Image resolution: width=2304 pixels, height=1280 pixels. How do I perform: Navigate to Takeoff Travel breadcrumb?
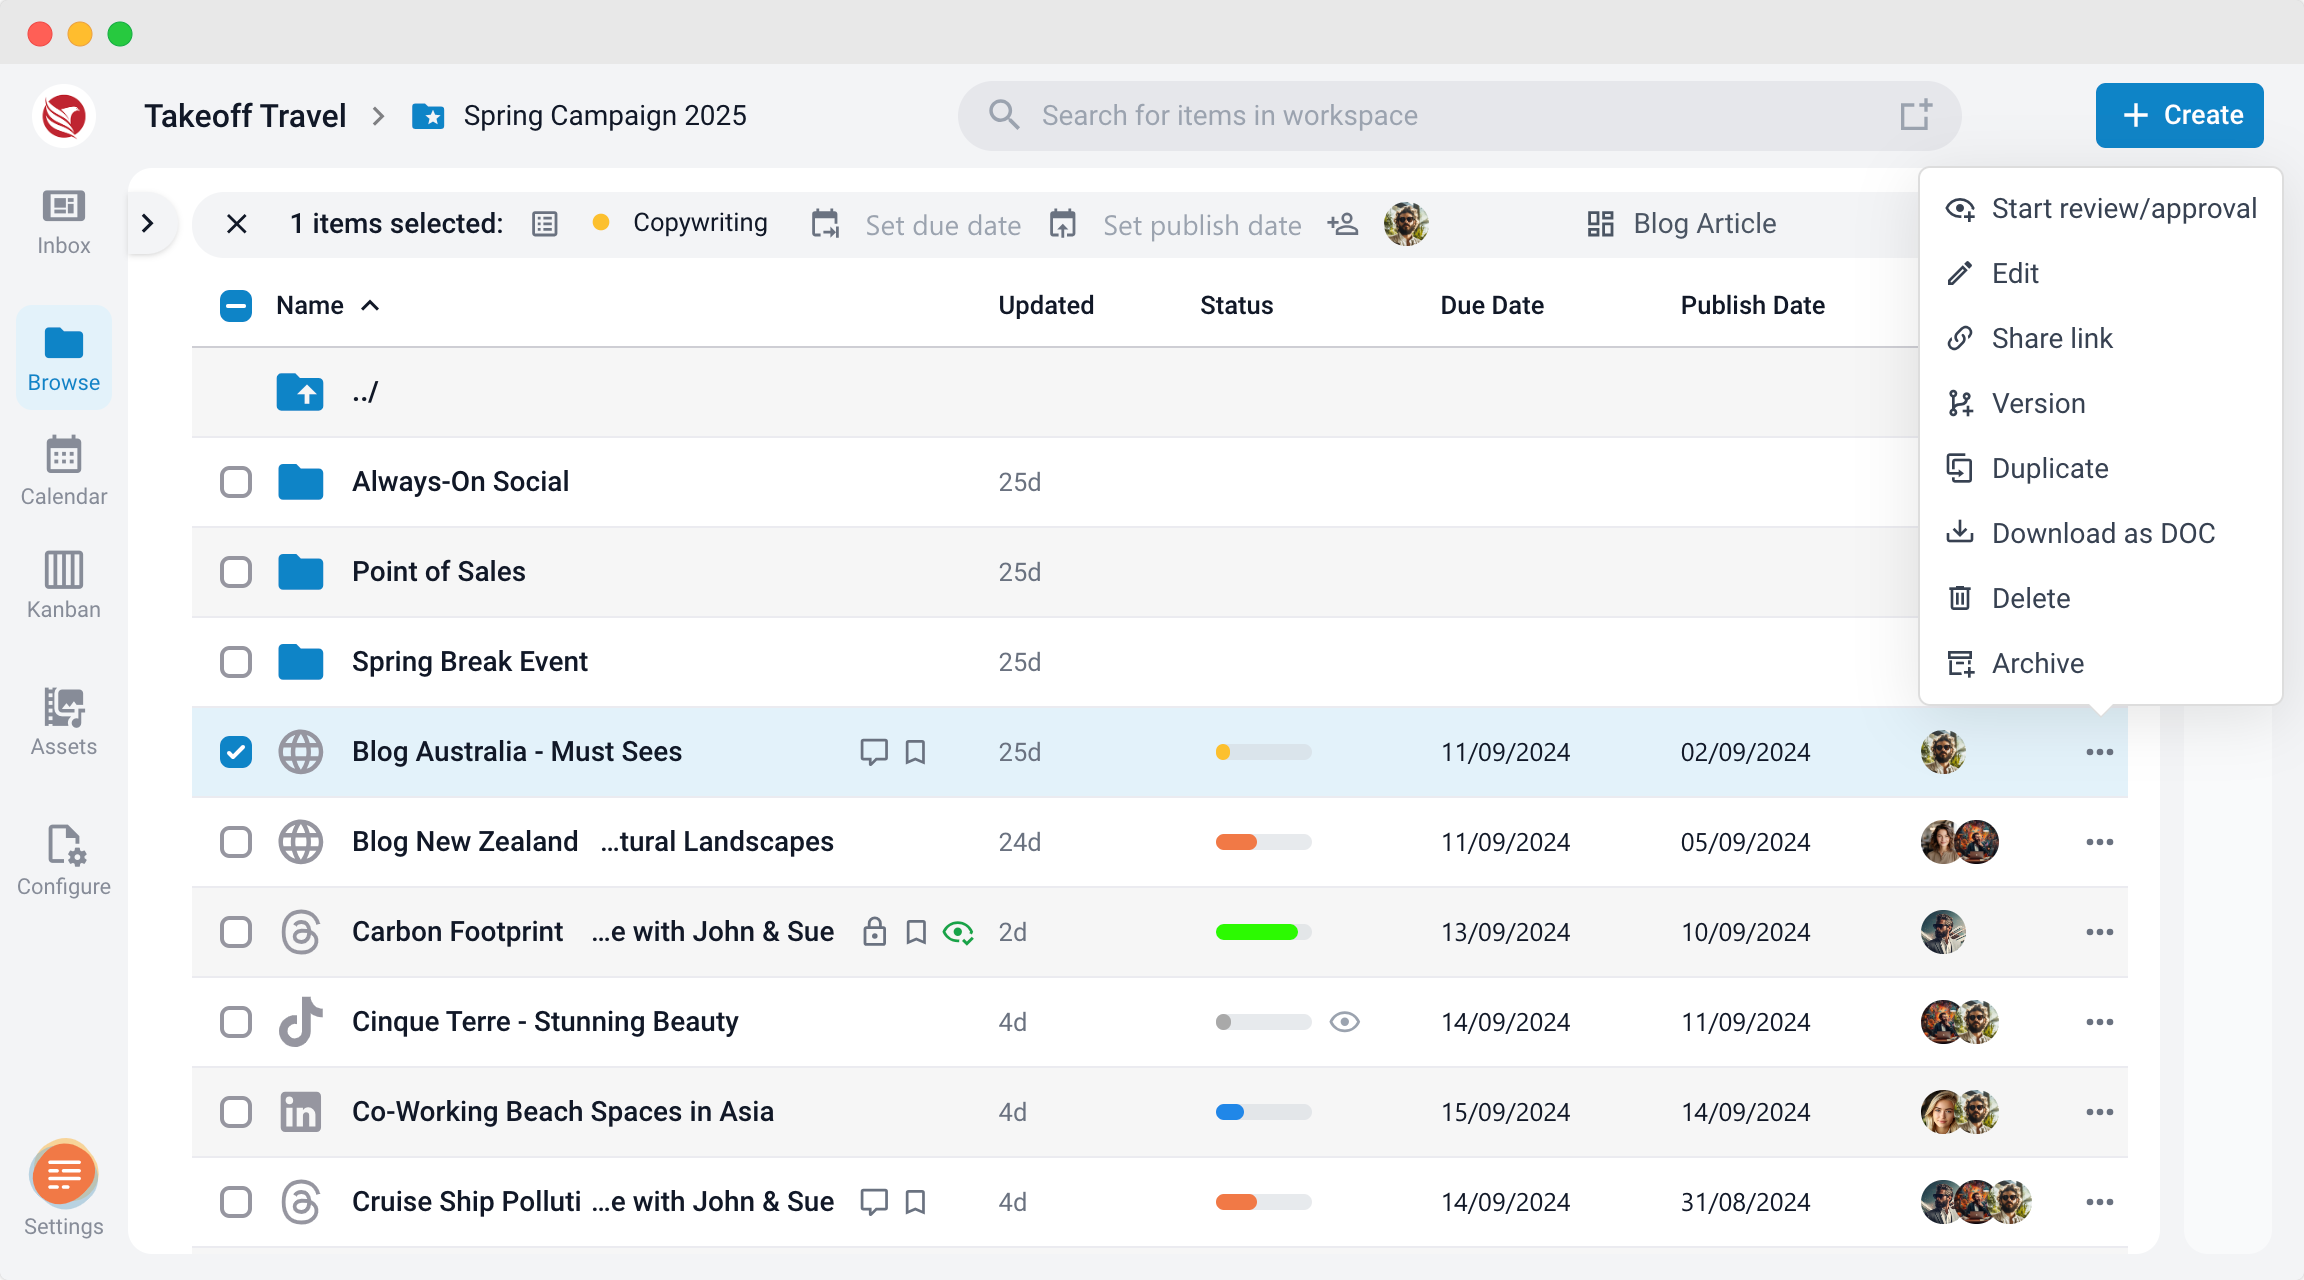[x=245, y=116]
